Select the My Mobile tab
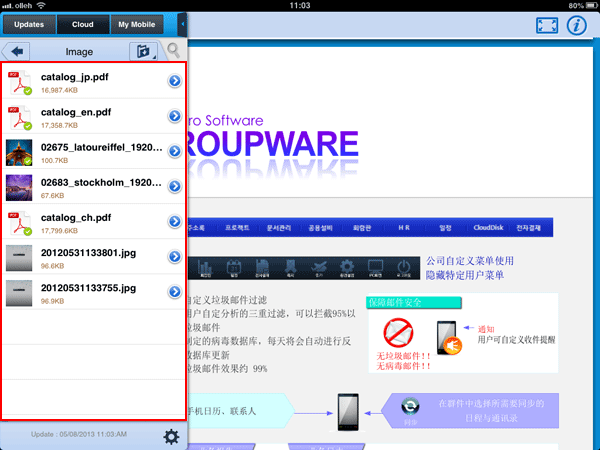This screenshot has width=600, height=450. [x=137, y=24]
